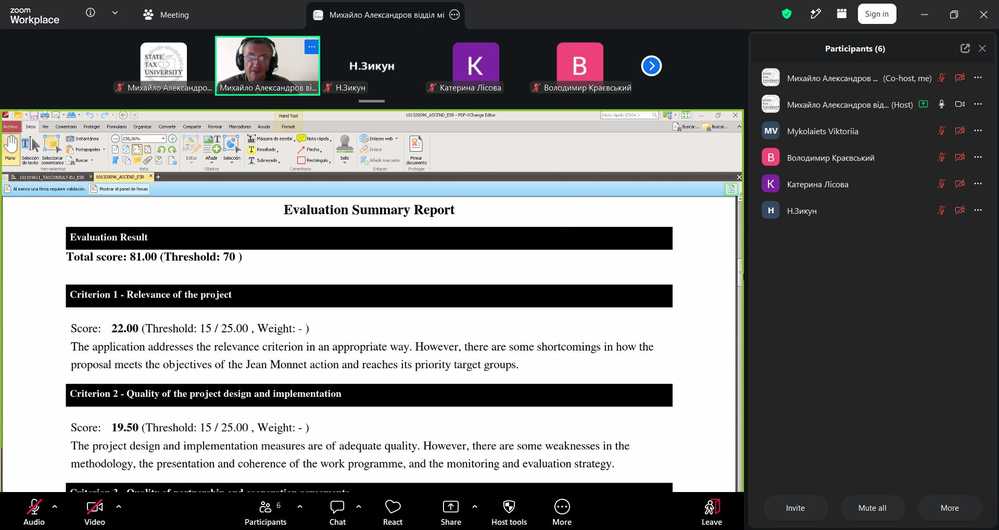Click zoom-out minus in shared PDF editor

pos(115,138)
